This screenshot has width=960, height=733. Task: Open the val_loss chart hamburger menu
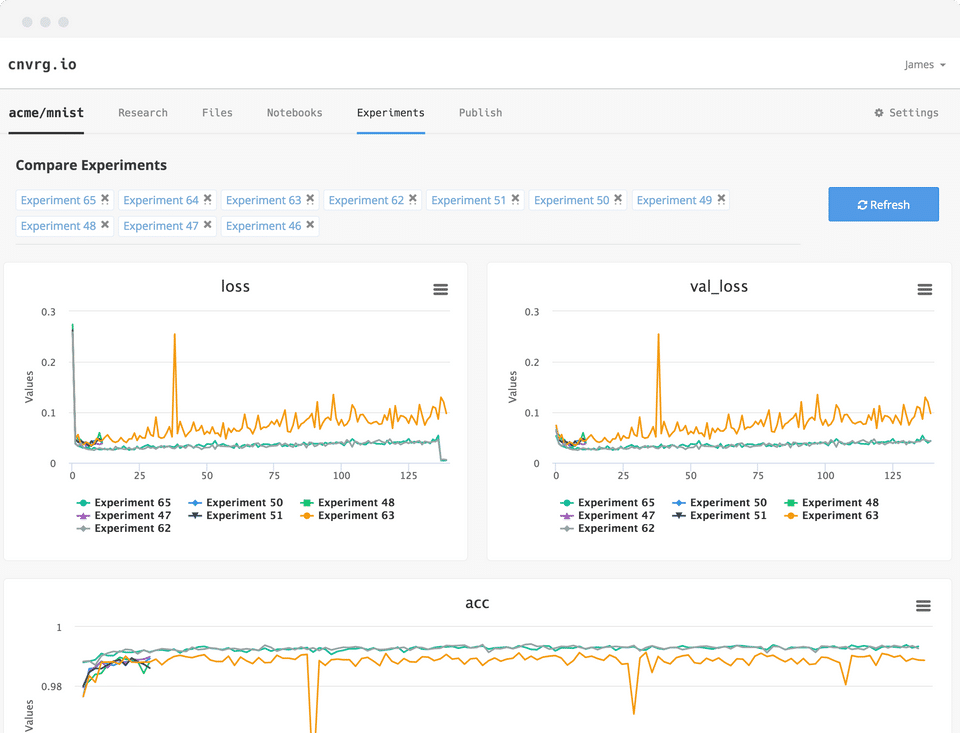(924, 289)
